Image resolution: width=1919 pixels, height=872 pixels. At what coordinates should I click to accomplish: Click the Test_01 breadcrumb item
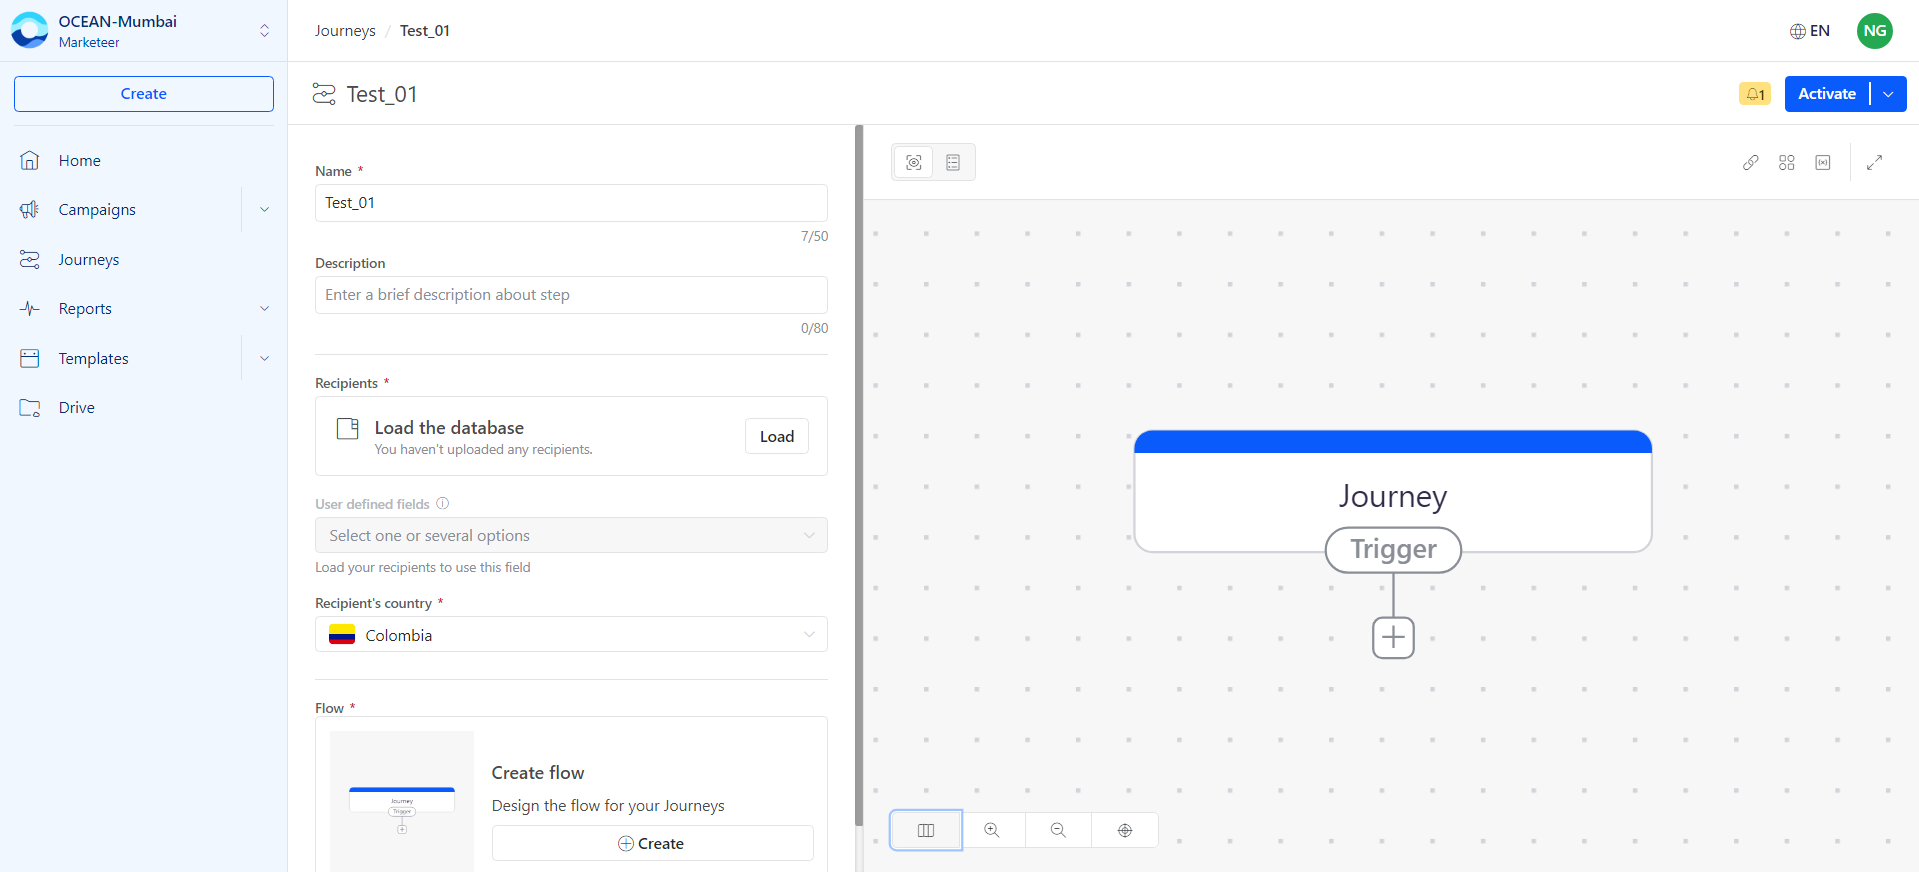pos(425,31)
